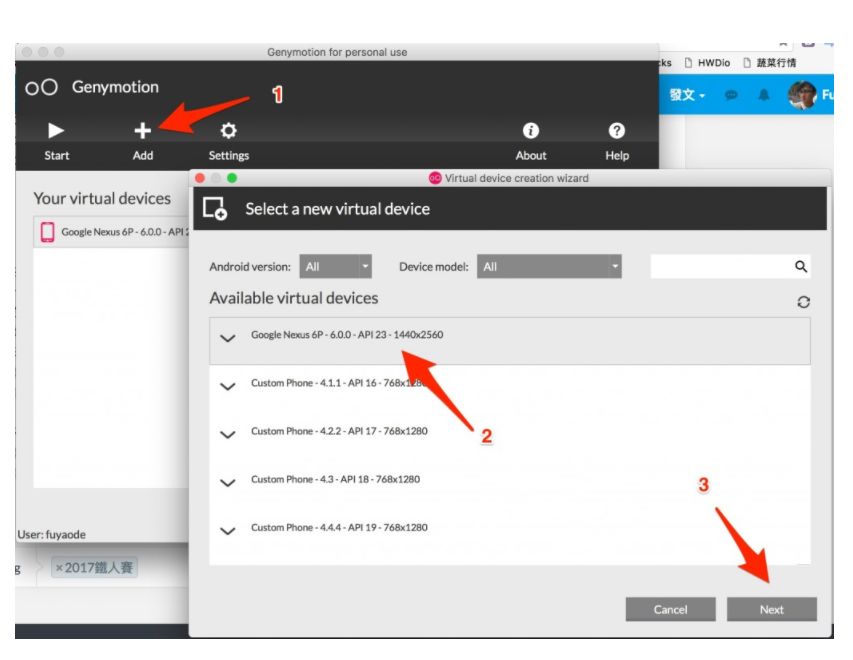Remove the 2017鐵人賽 tag
Viewport: 853px width, 660px height.
click(59, 568)
